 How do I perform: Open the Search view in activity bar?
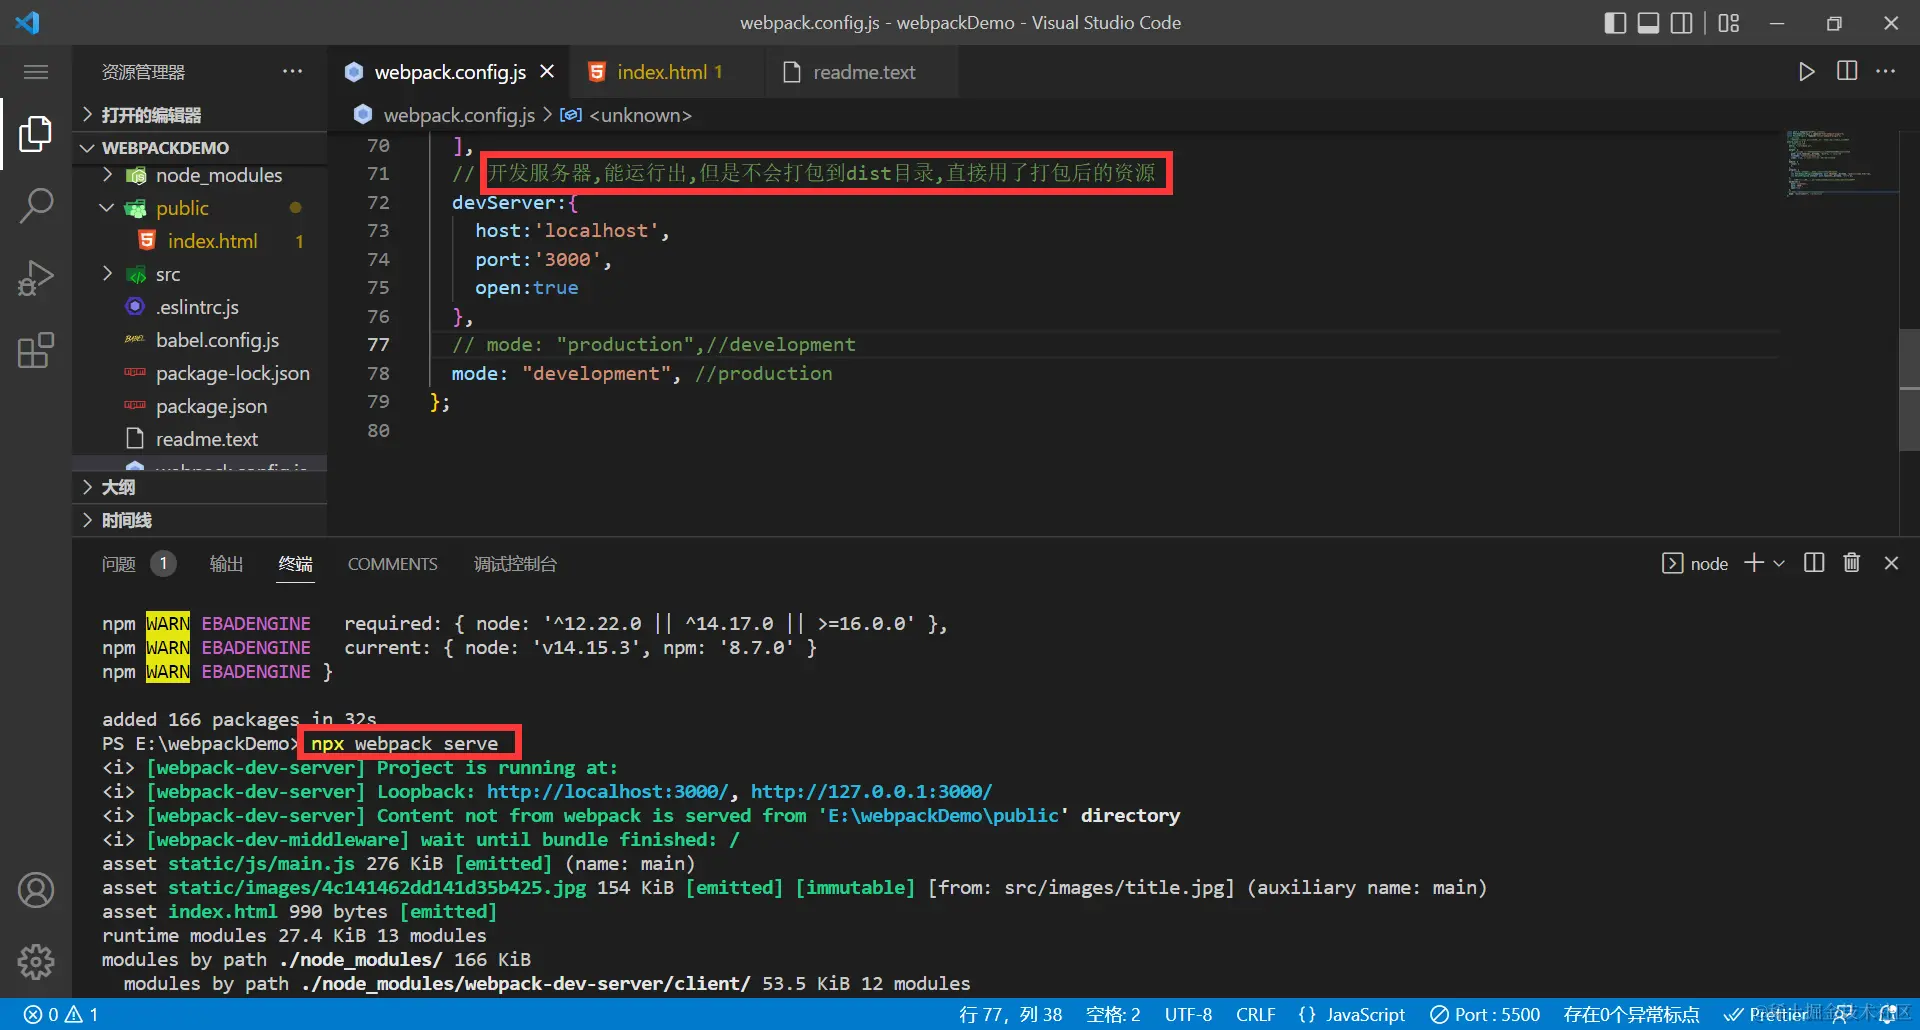[36, 206]
